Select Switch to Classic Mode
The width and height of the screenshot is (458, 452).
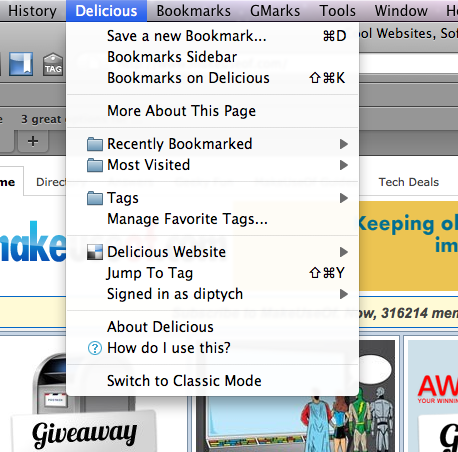click(x=213, y=381)
